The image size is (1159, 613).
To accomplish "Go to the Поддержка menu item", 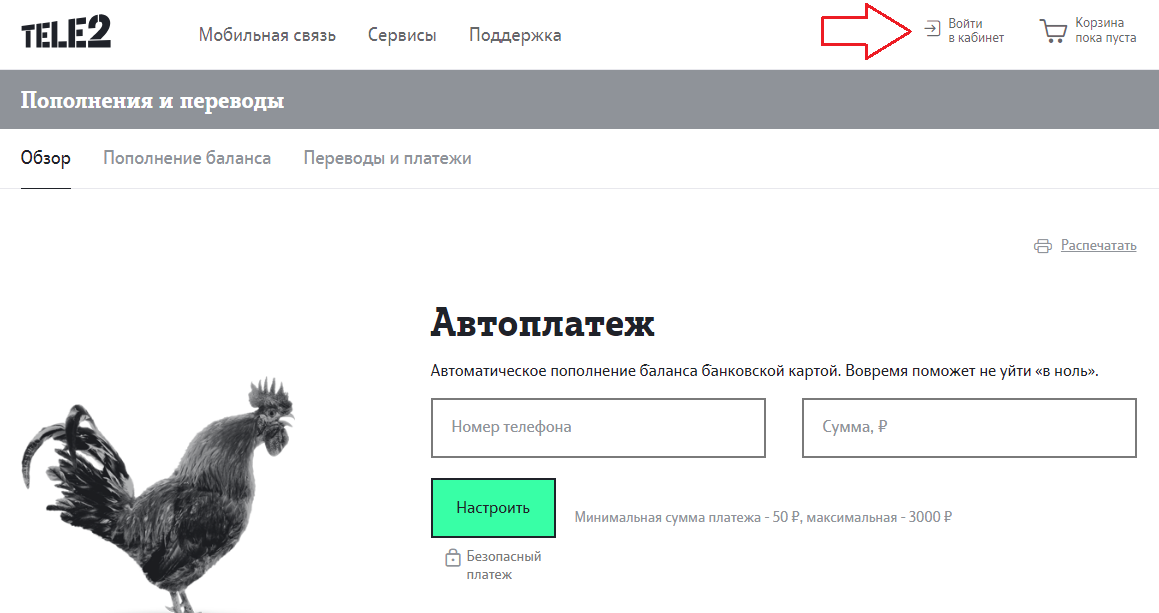I will tap(515, 35).
